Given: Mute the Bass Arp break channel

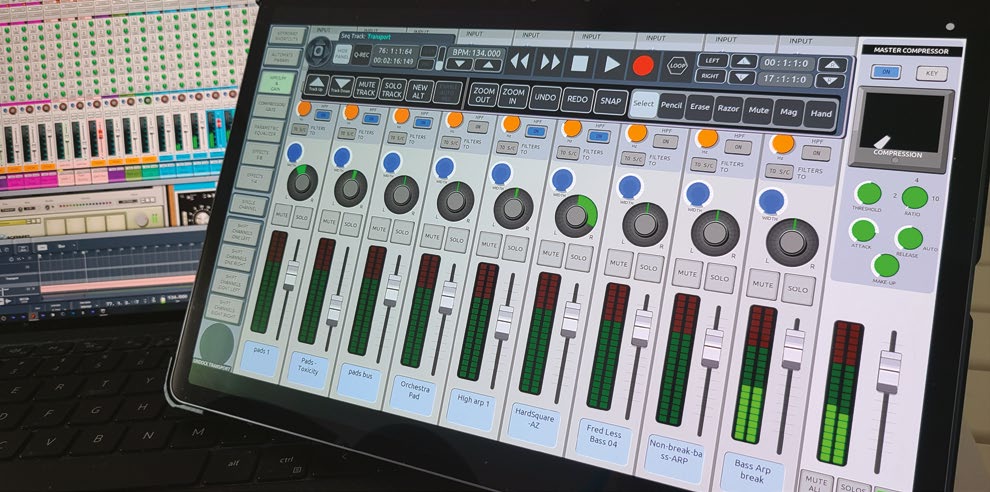Looking at the screenshot, I should point(763,284).
